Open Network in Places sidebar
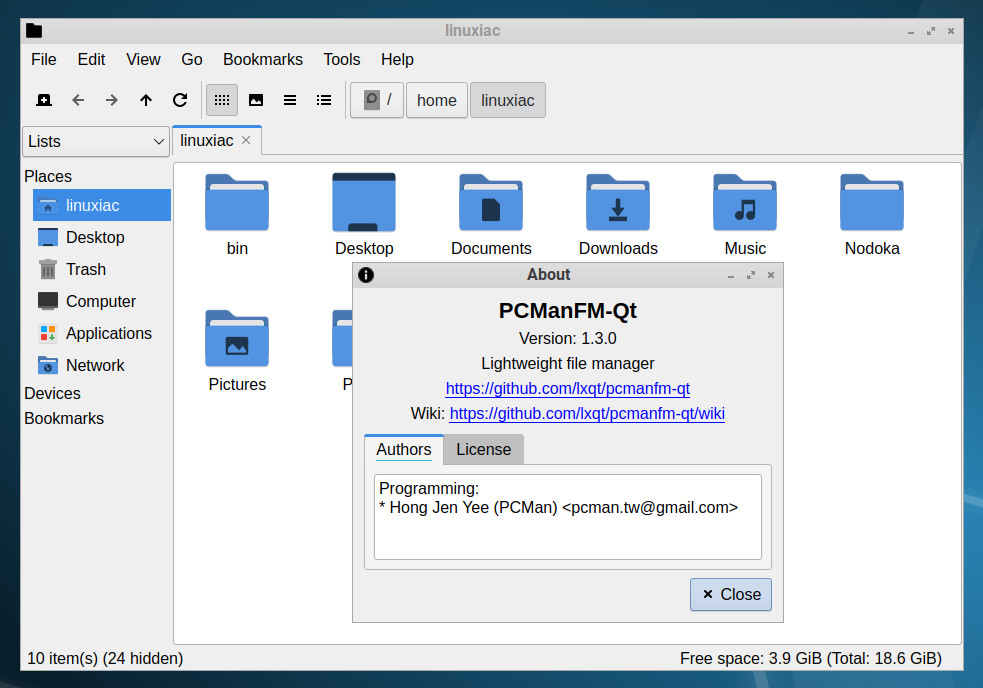Viewport: 983px width, 688px height. click(x=102, y=365)
